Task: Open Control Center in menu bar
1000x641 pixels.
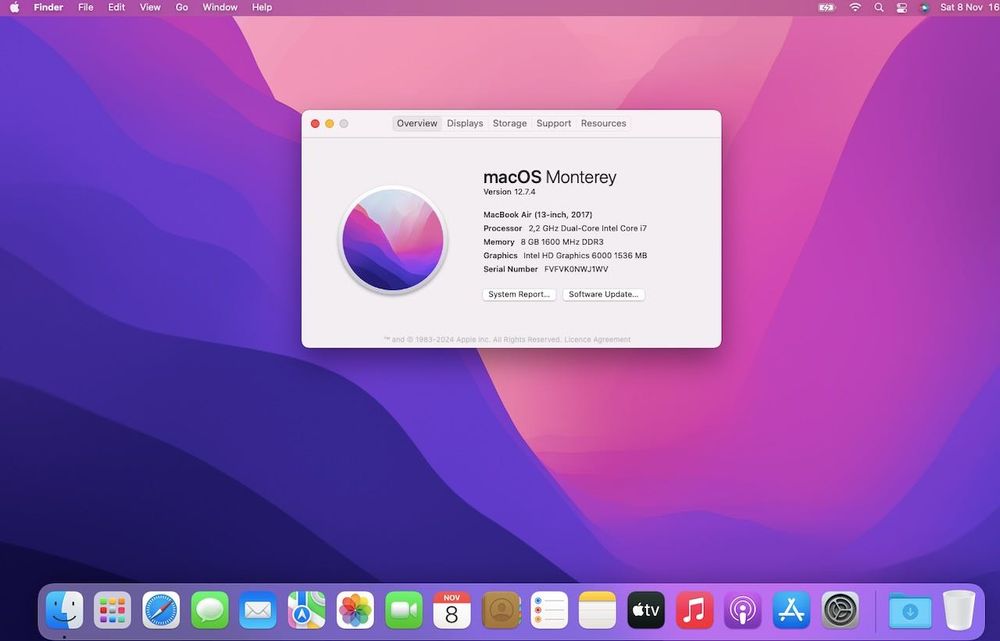Action: coord(902,8)
